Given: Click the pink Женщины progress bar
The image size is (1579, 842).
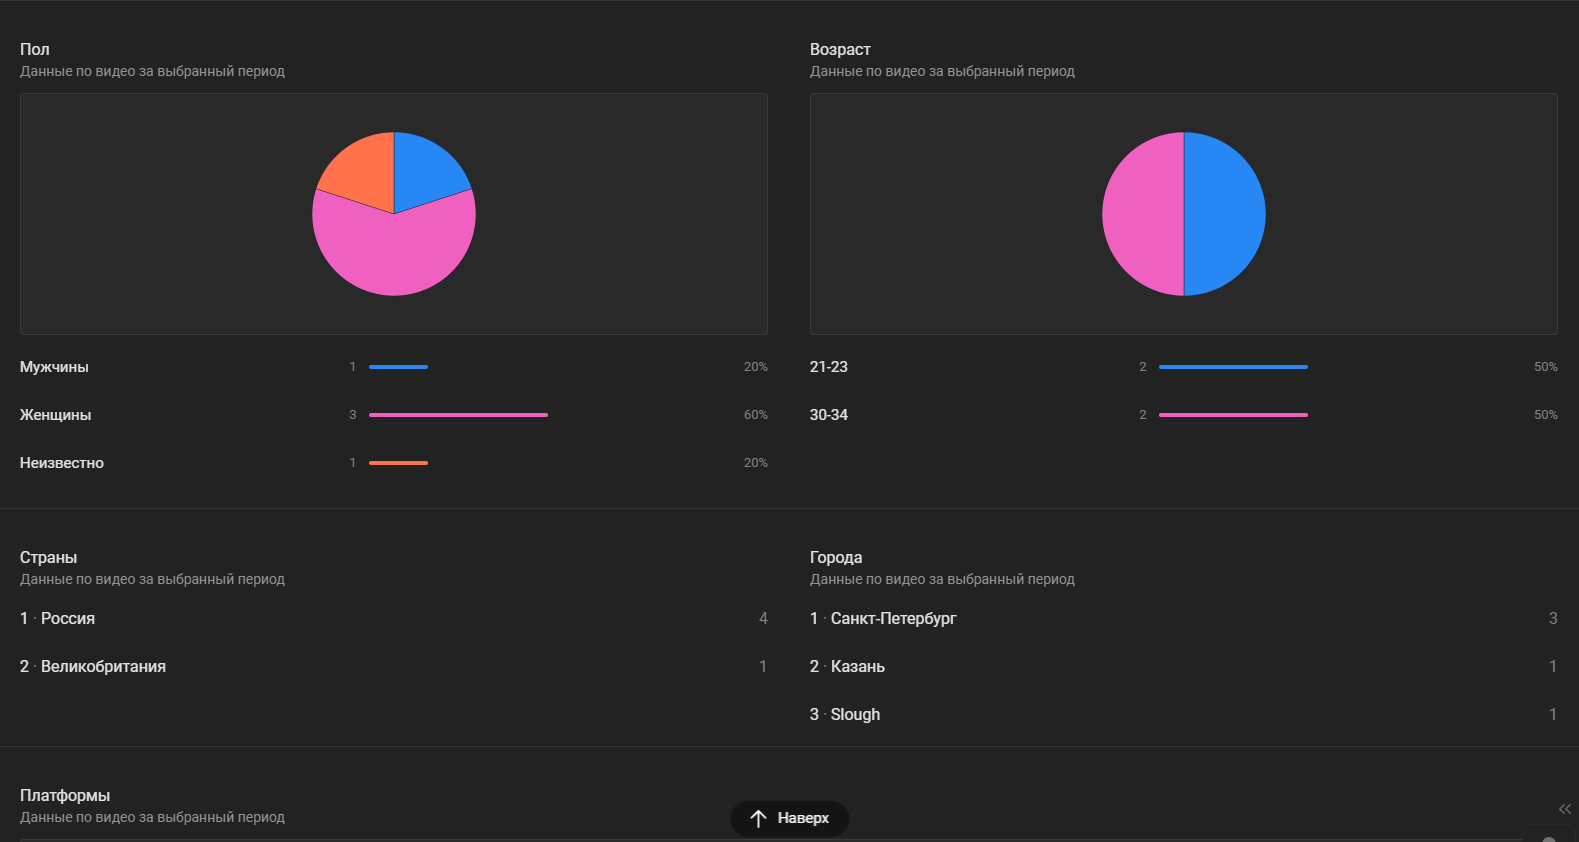Looking at the screenshot, I should [x=458, y=415].
